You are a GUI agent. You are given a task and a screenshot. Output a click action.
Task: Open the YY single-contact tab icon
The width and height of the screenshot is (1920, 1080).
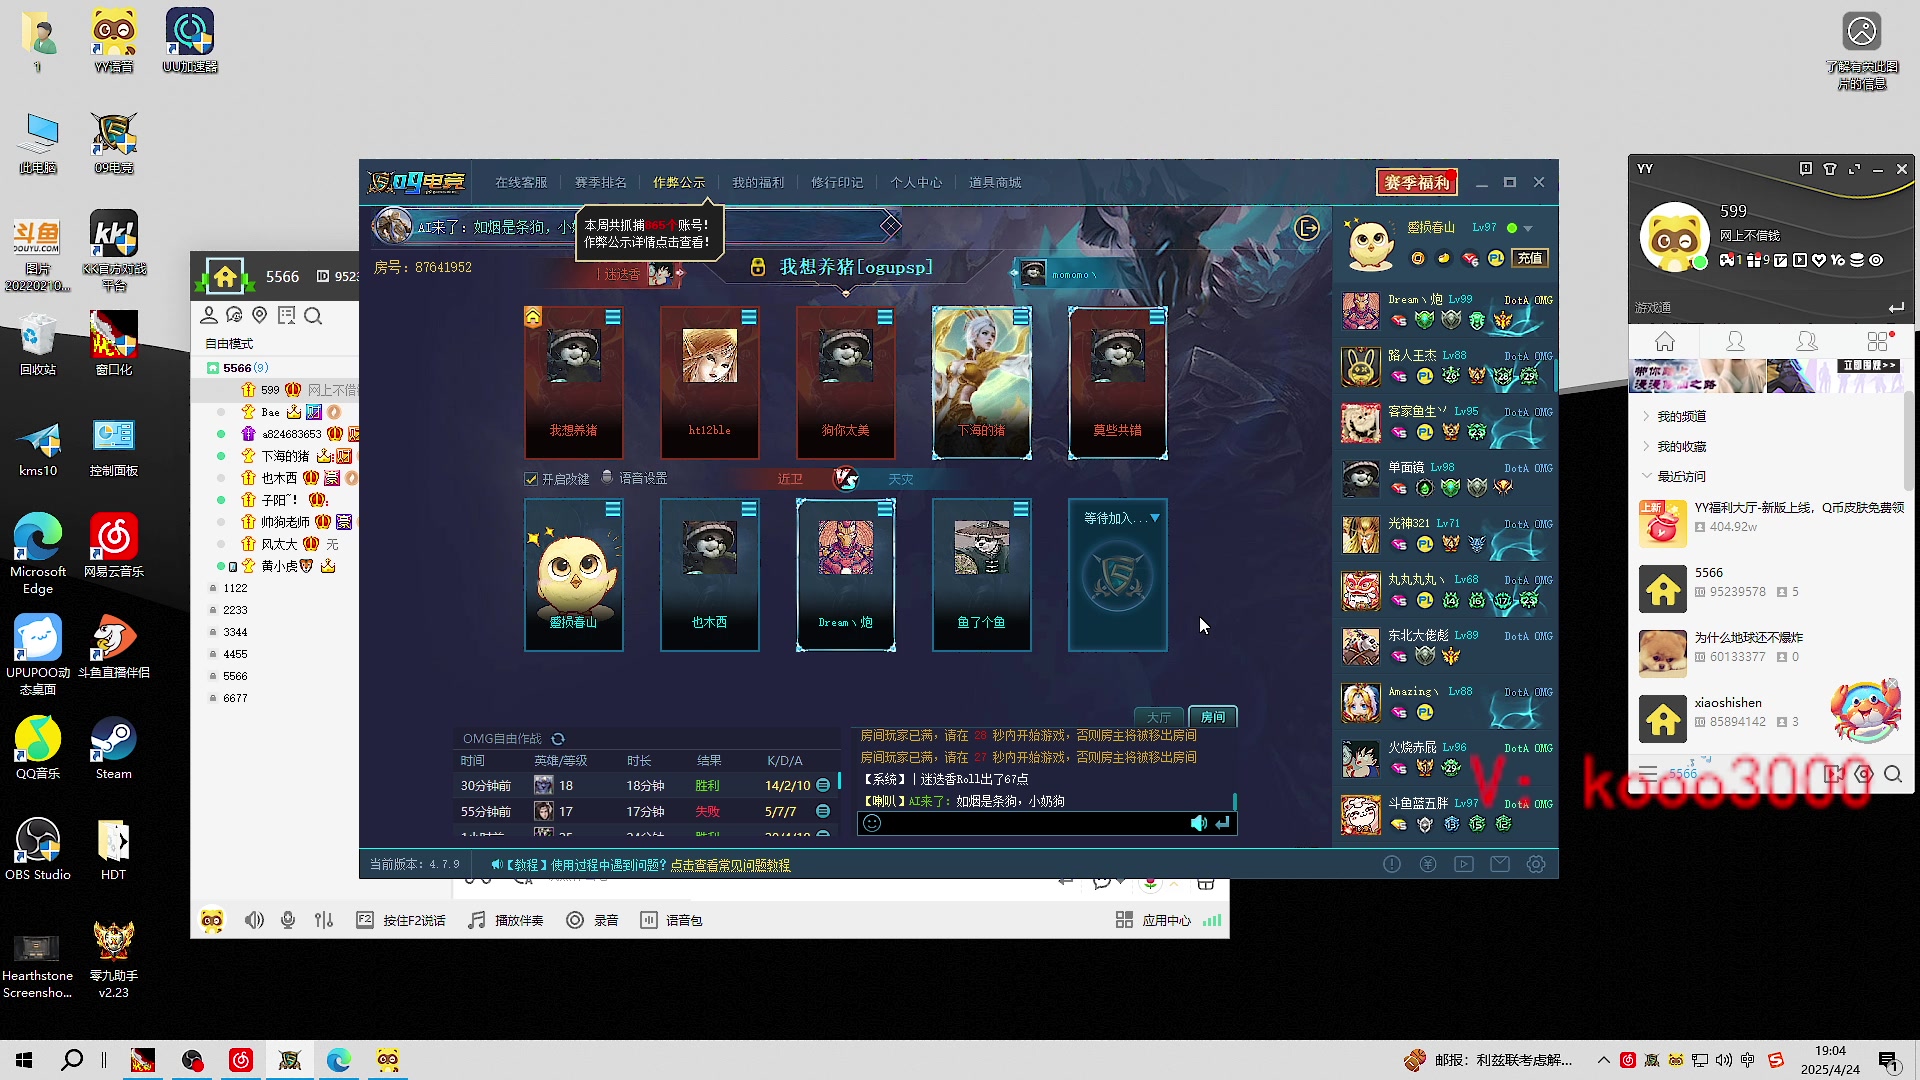click(x=1736, y=341)
